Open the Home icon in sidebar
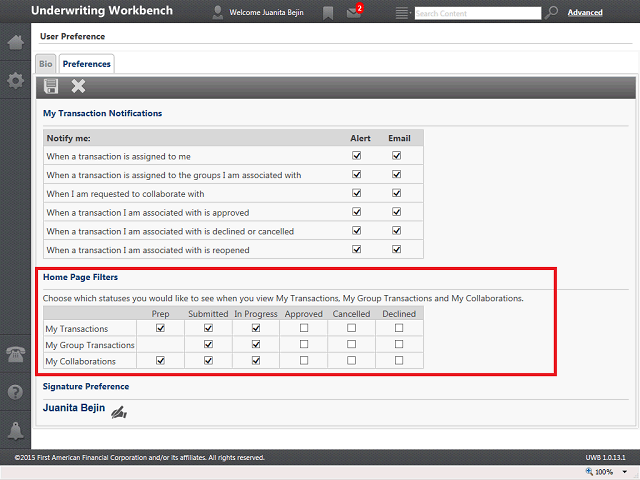Viewport: 640px width, 480px height. (16, 42)
